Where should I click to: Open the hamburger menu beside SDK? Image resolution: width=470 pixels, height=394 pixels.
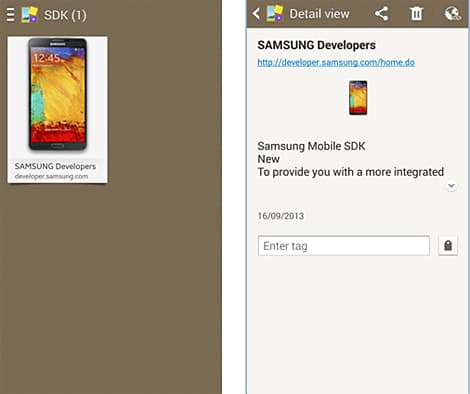tap(10, 15)
